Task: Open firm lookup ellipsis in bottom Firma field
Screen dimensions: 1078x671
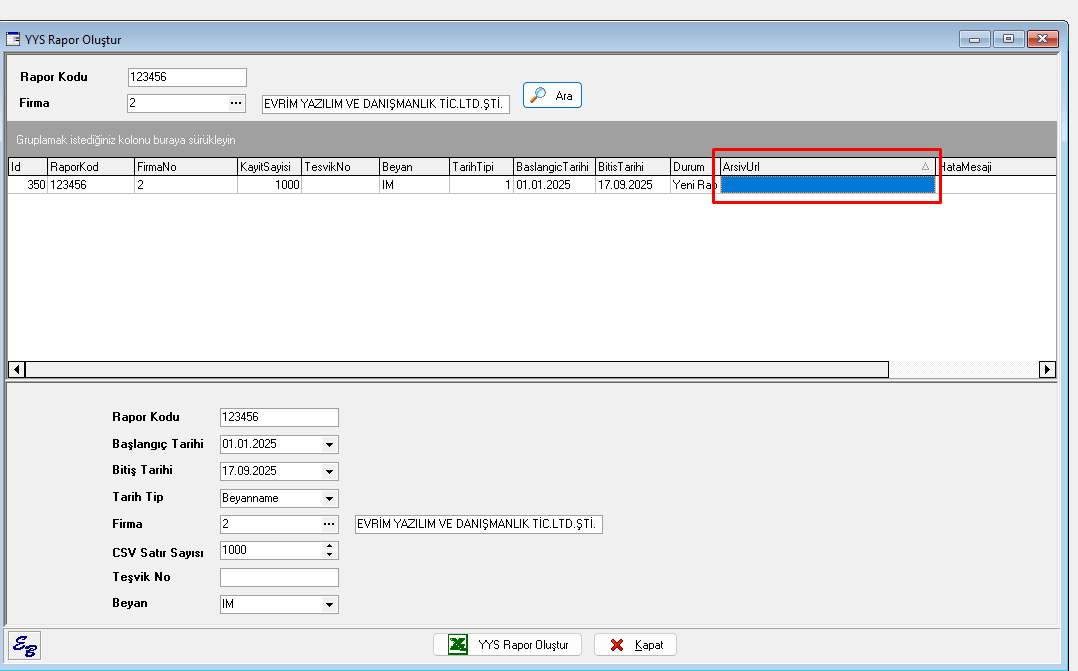Action: [x=328, y=524]
